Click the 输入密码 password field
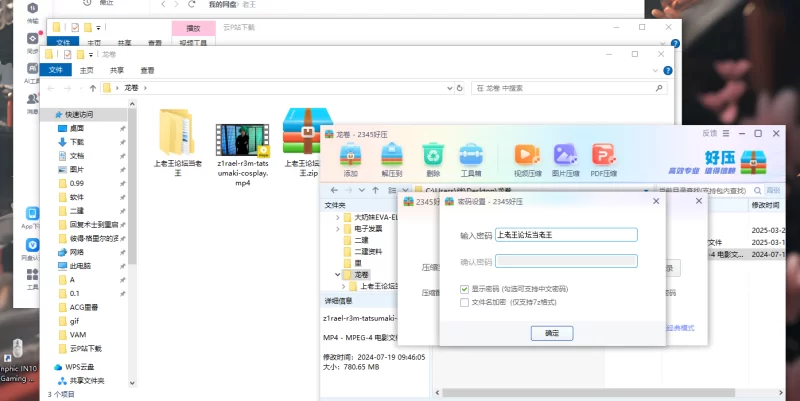This screenshot has width=800, height=401. (x=566, y=235)
